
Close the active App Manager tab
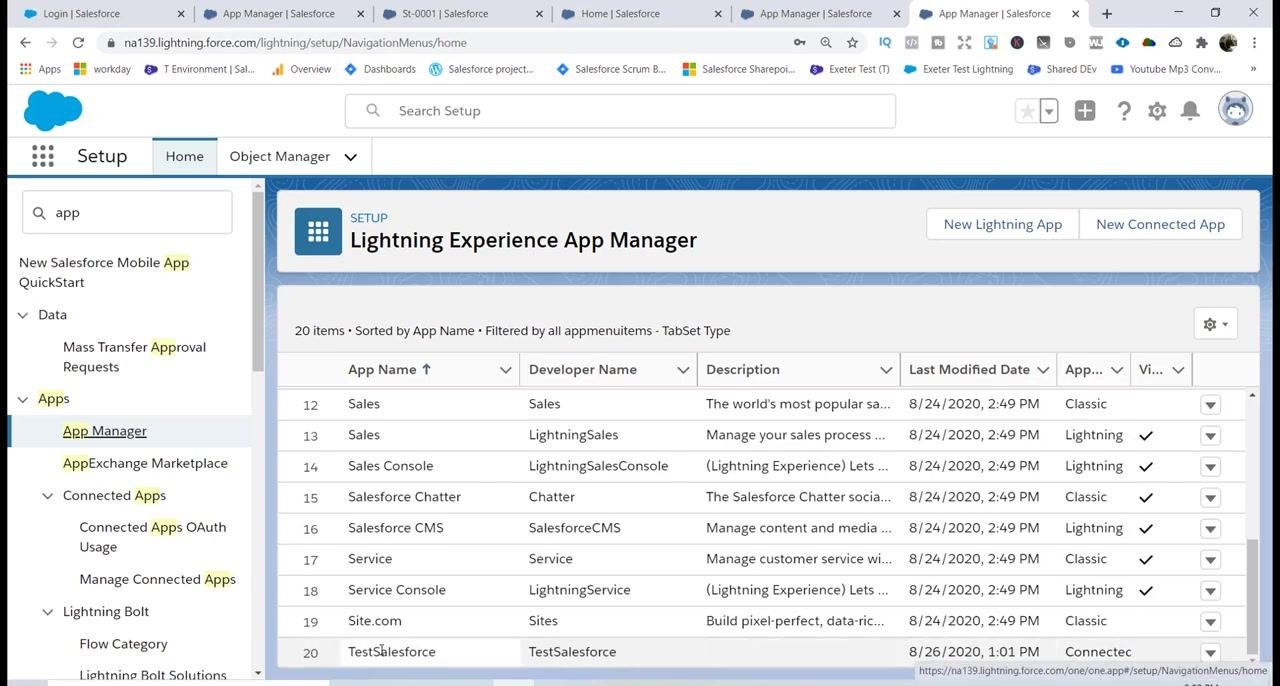pos(1076,14)
